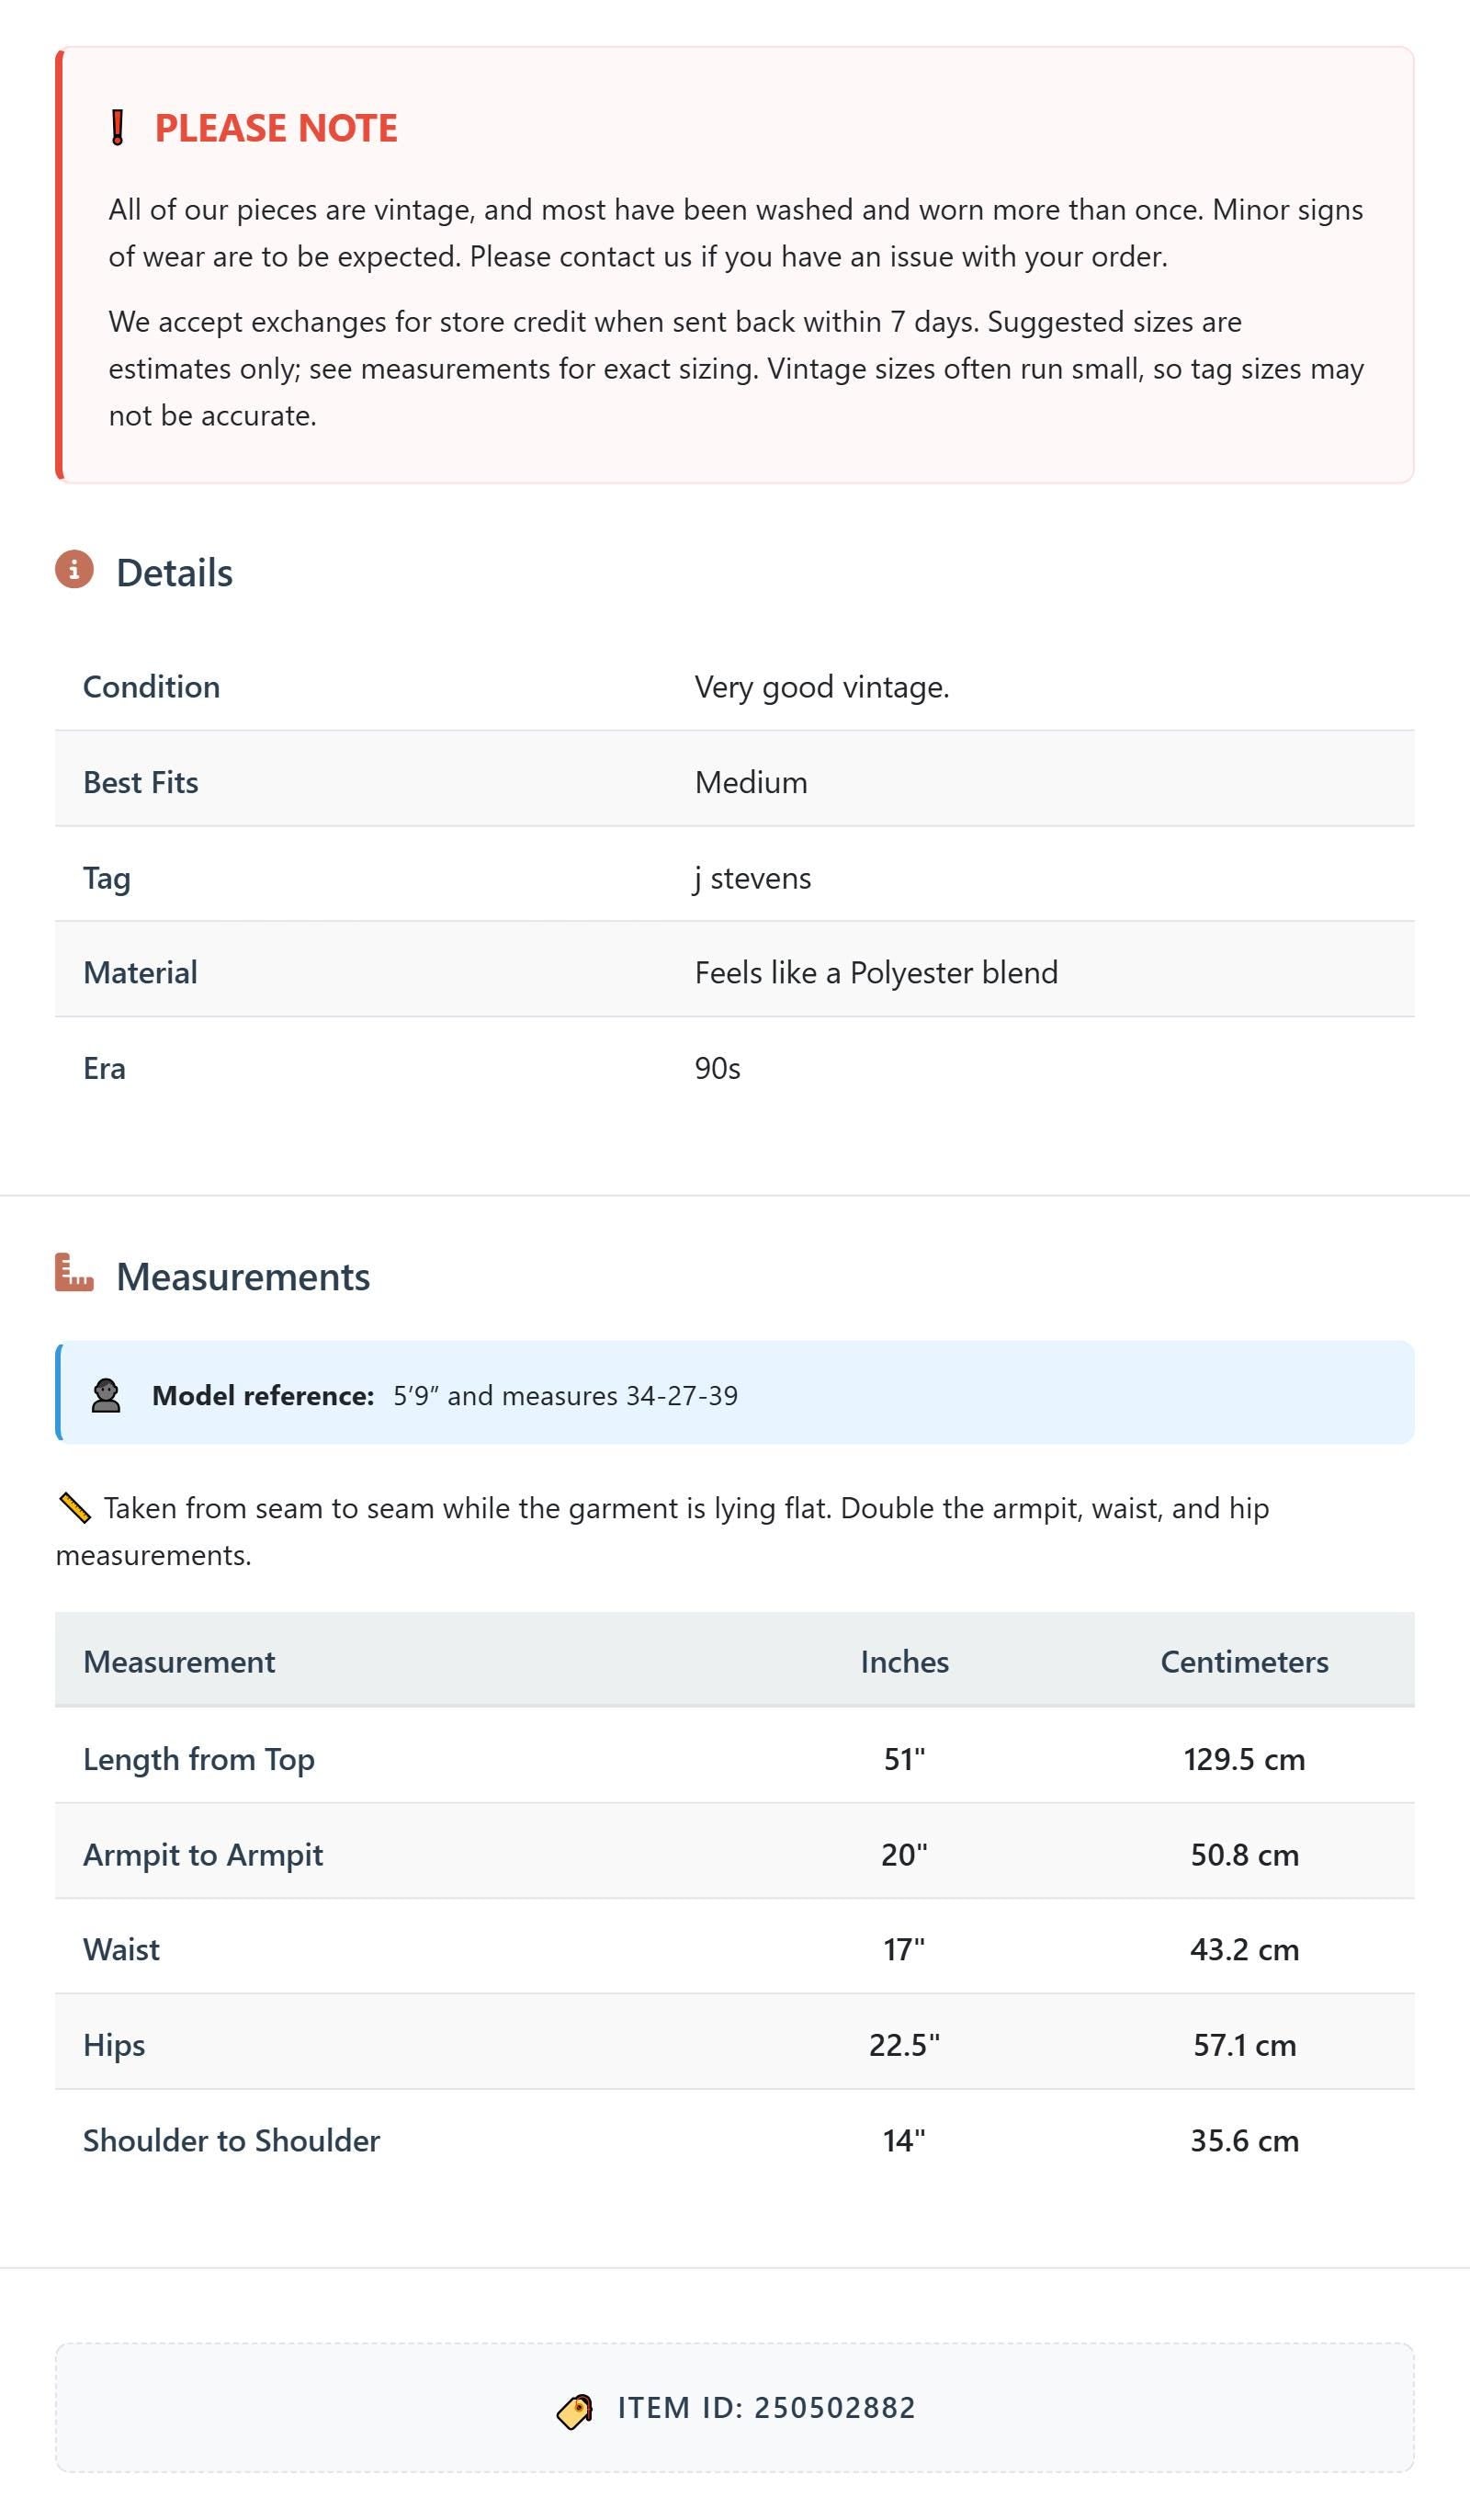
Task: Click the Measurement column header
Action: 179,1661
